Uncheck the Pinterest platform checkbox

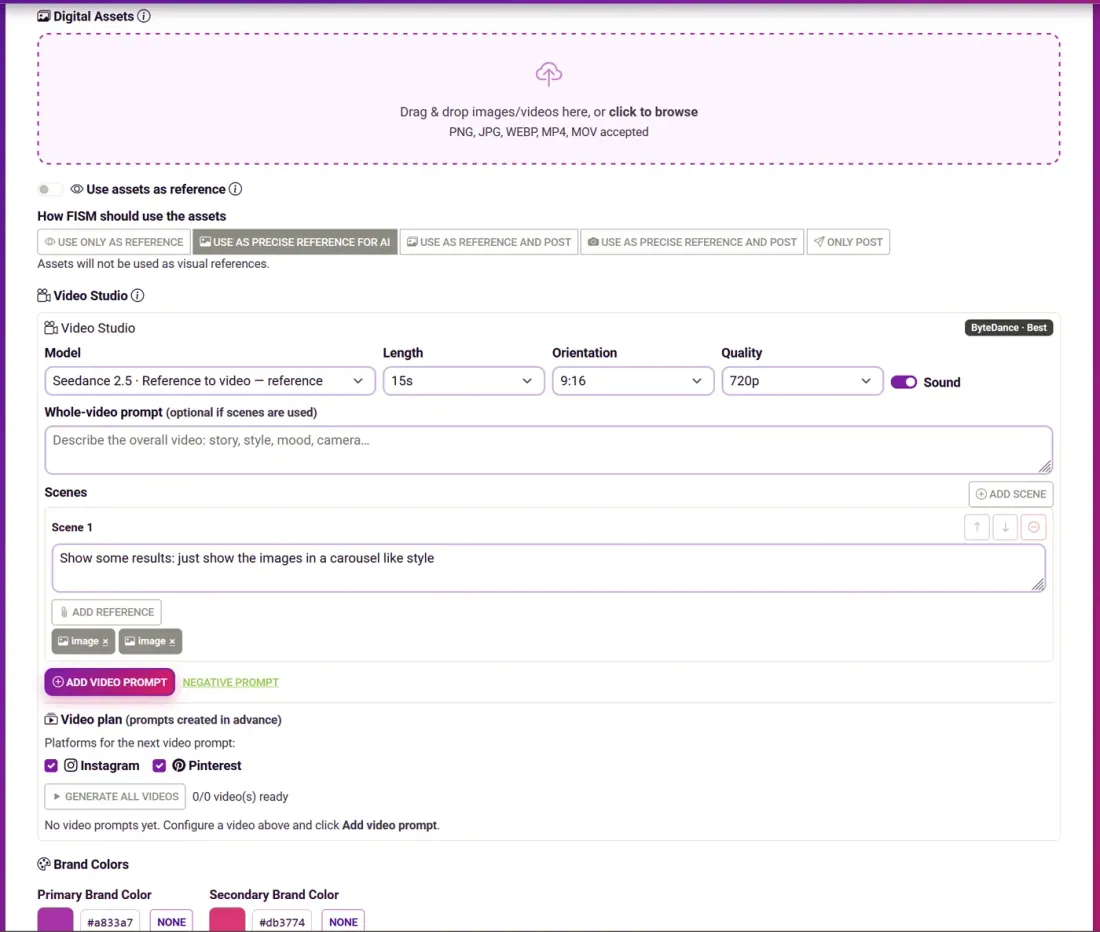click(159, 765)
